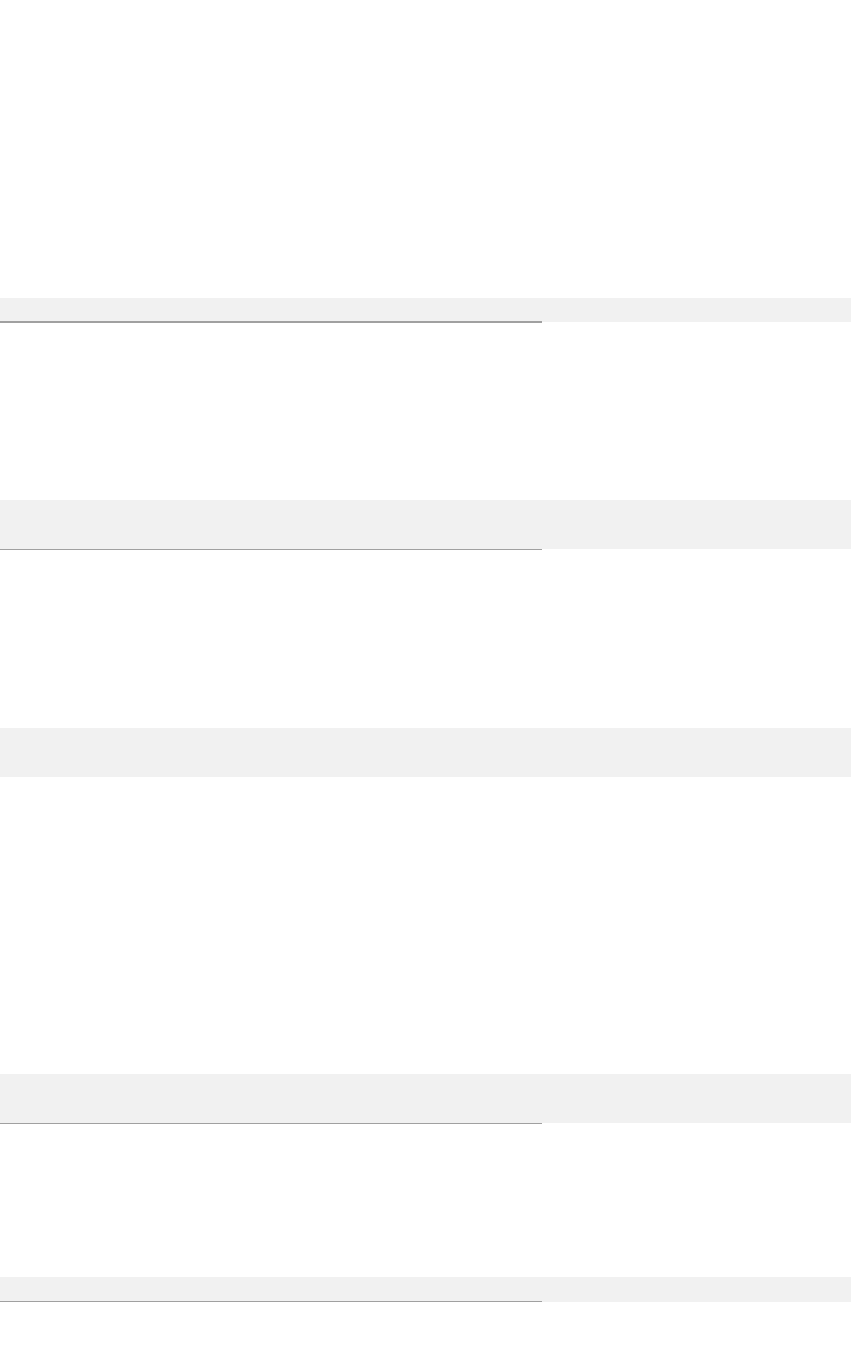Click white section between first and second bands
This screenshot has height=1371, width=851.
click(x=425, y=410)
